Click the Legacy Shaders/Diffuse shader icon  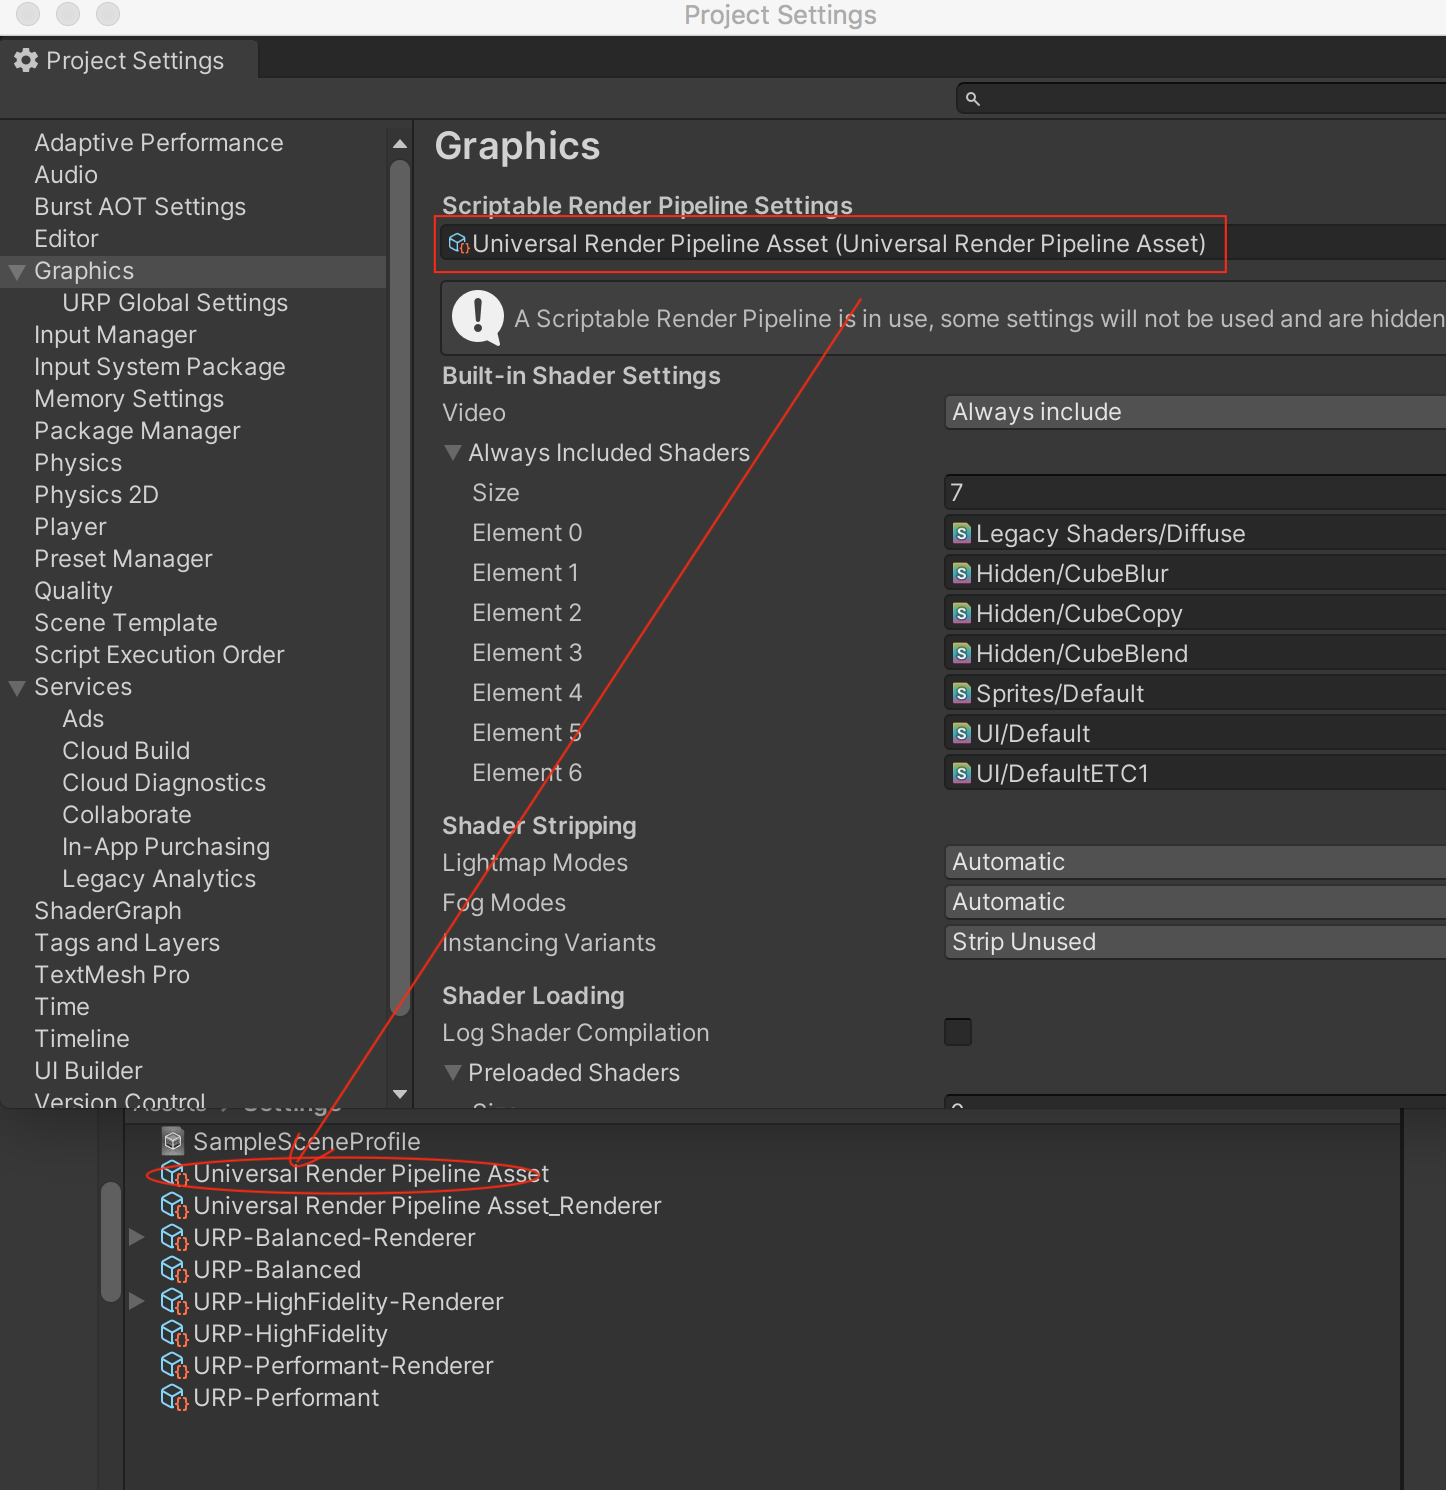coord(962,534)
